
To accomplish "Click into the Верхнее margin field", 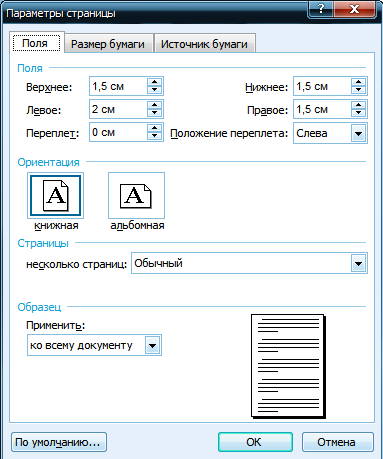I will tap(118, 86).
